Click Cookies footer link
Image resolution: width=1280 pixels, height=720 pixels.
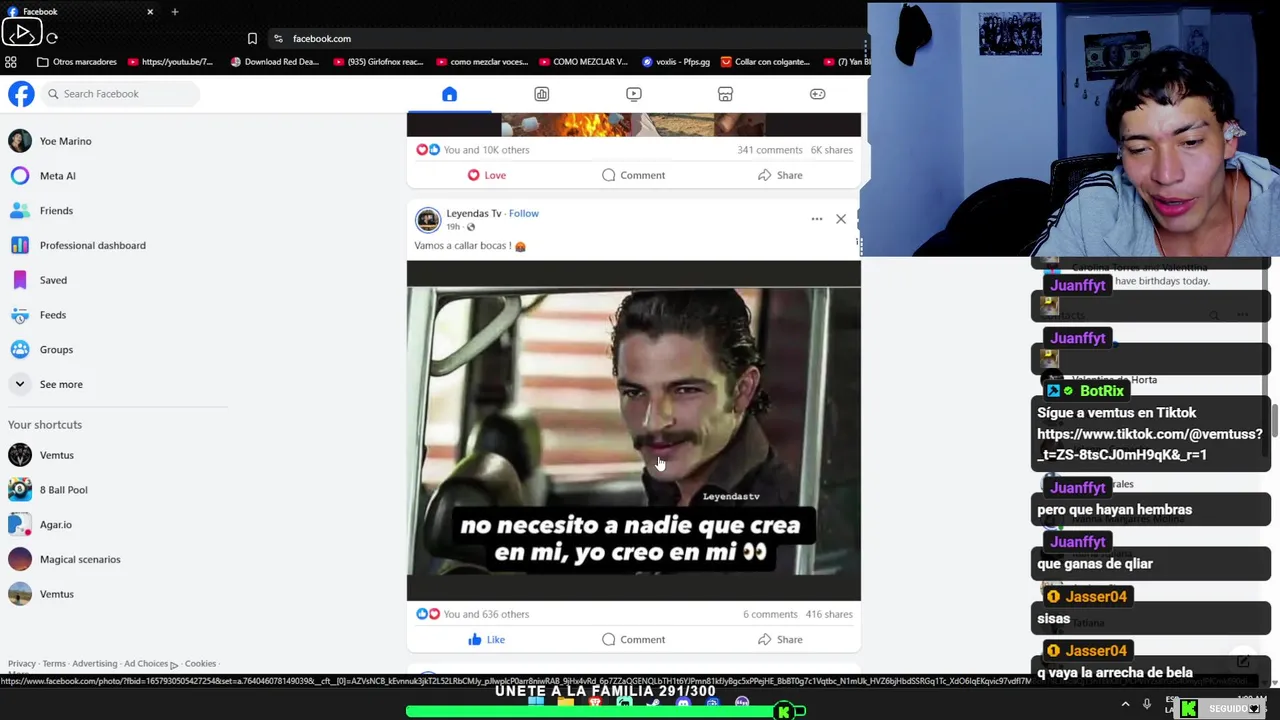tap(200, 664)
